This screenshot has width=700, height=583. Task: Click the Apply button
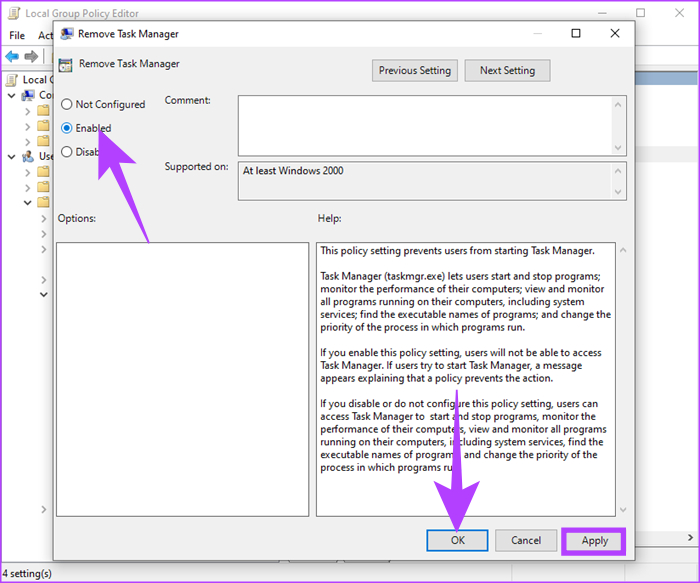(594, 541)
